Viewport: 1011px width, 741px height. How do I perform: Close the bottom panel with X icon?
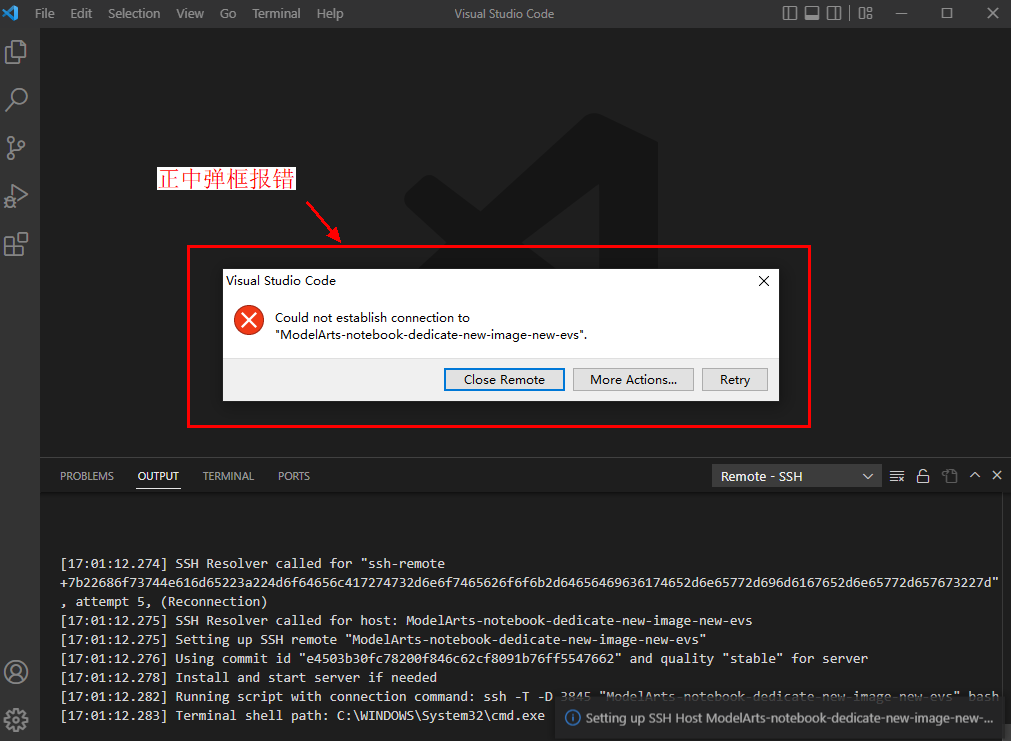point(997,475)
